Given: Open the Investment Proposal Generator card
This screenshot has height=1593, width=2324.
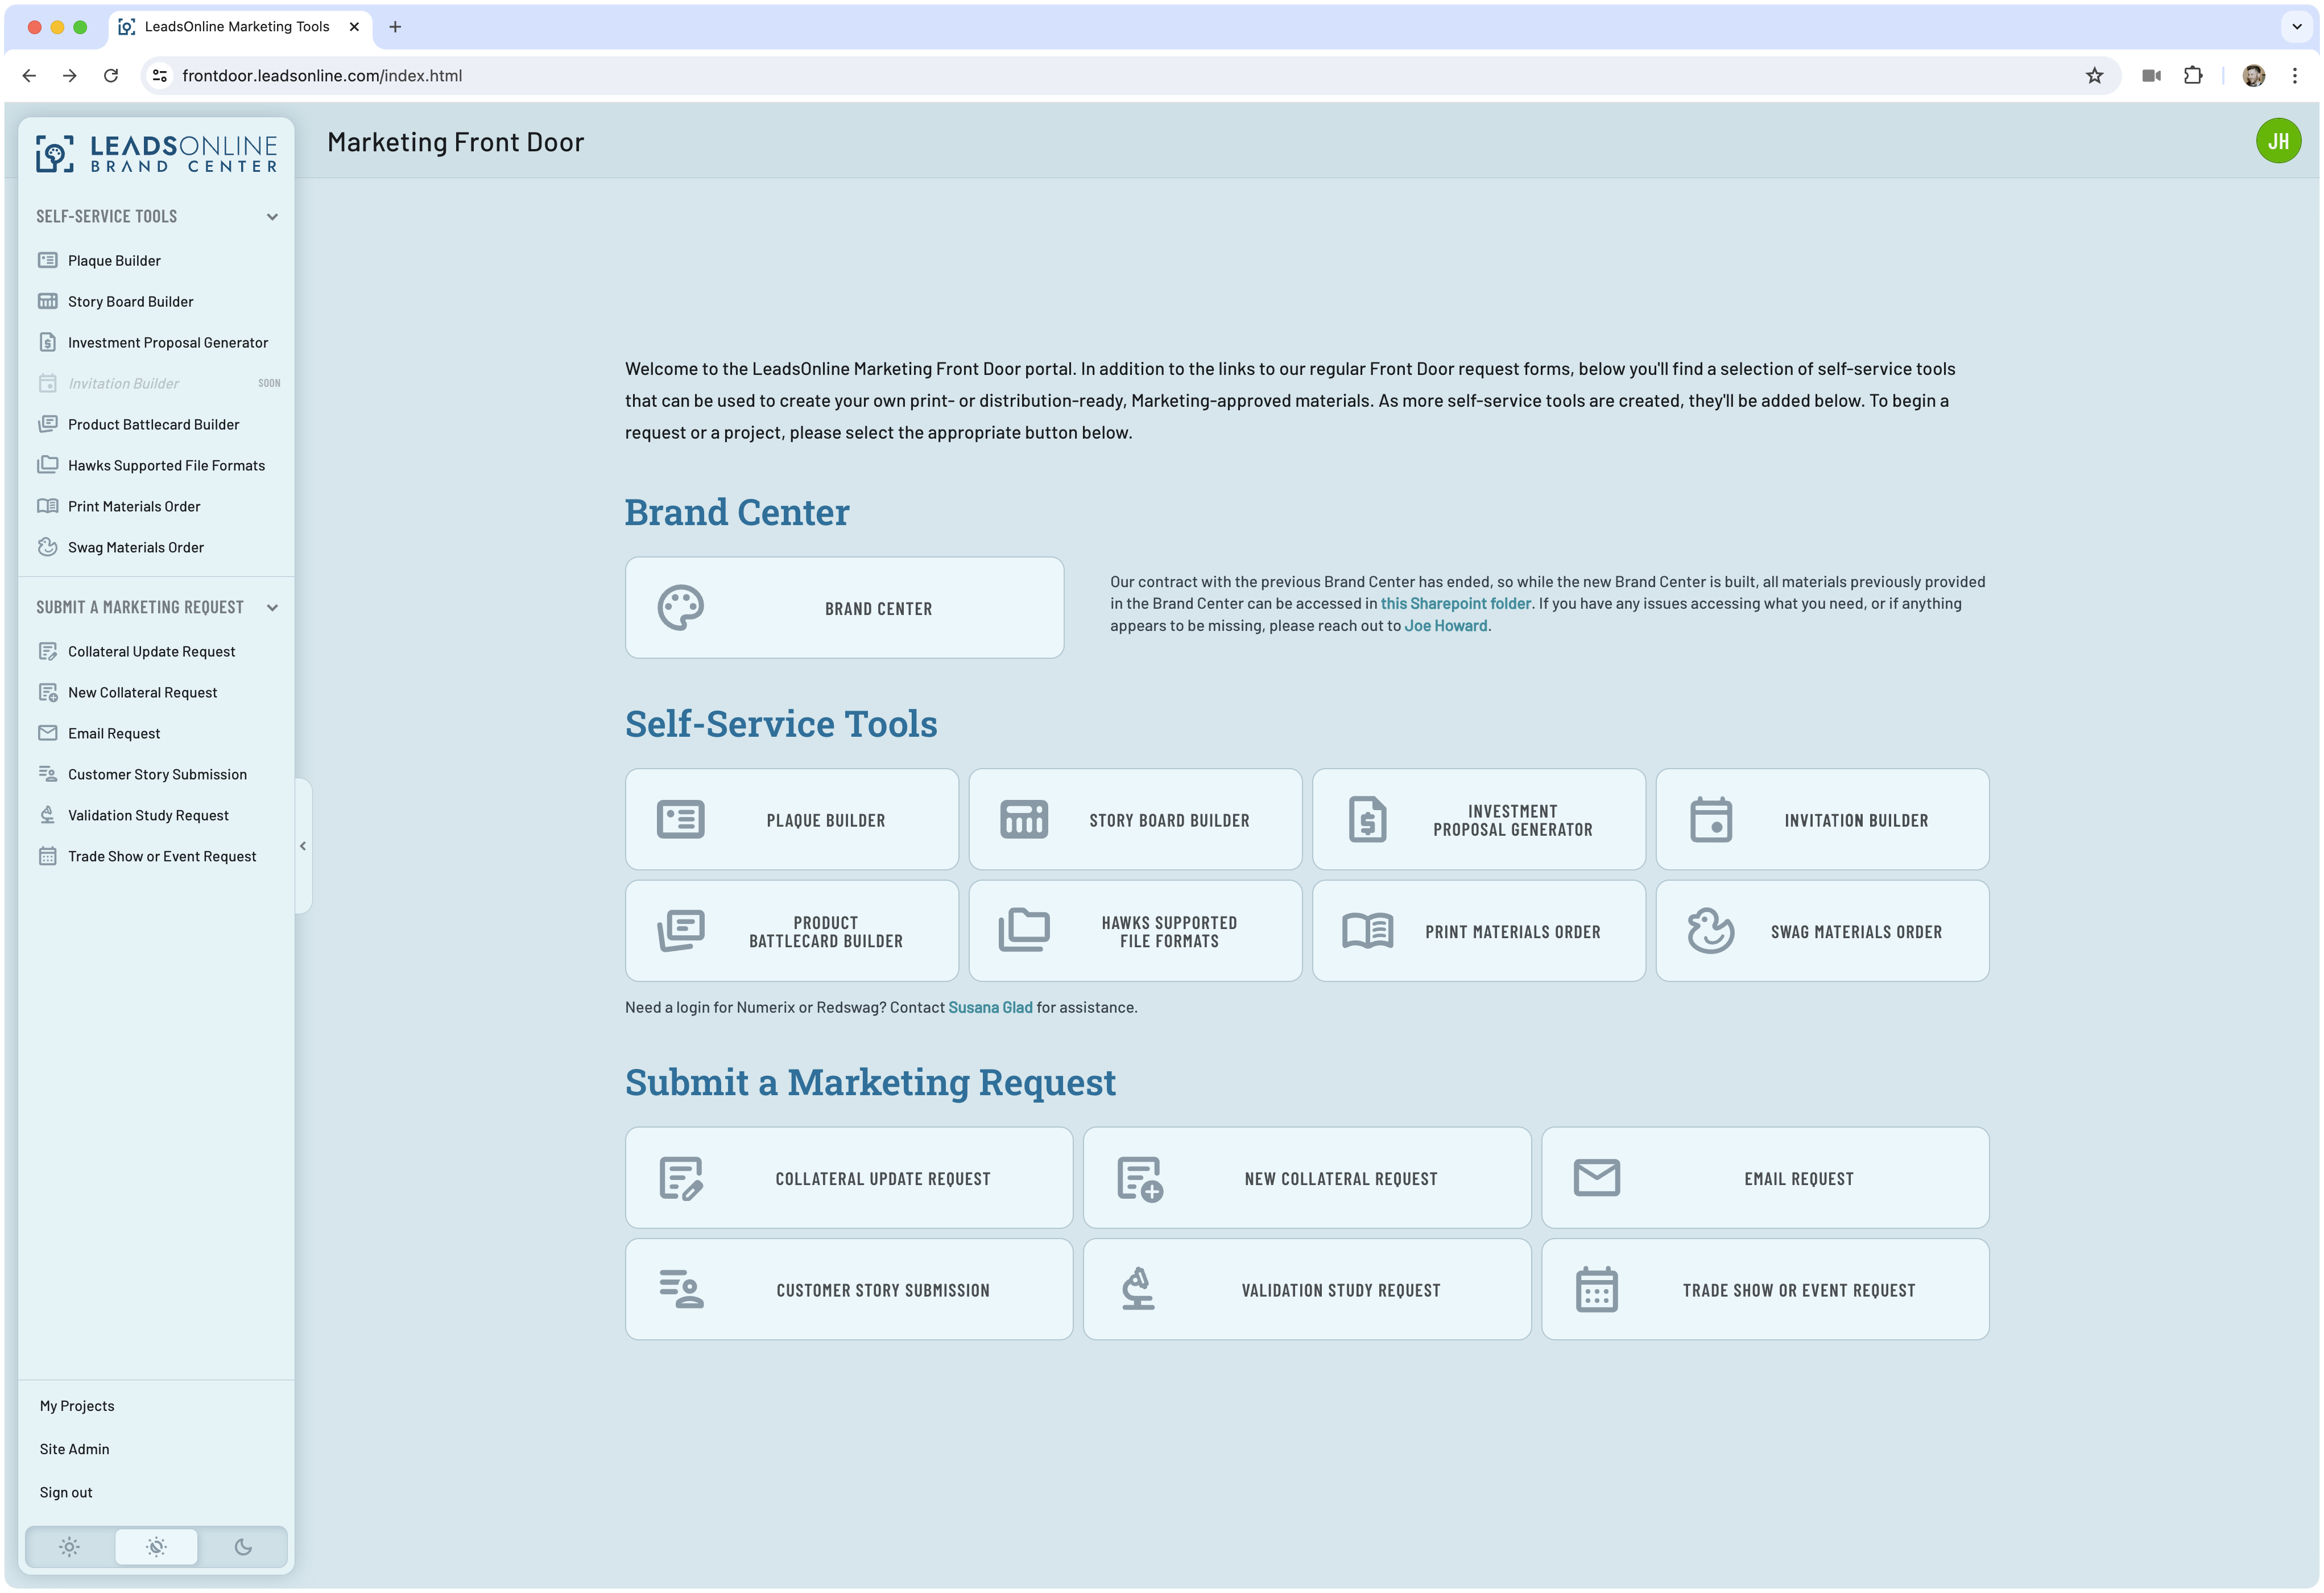Looking at the screenshot, I should [1479, 820].
